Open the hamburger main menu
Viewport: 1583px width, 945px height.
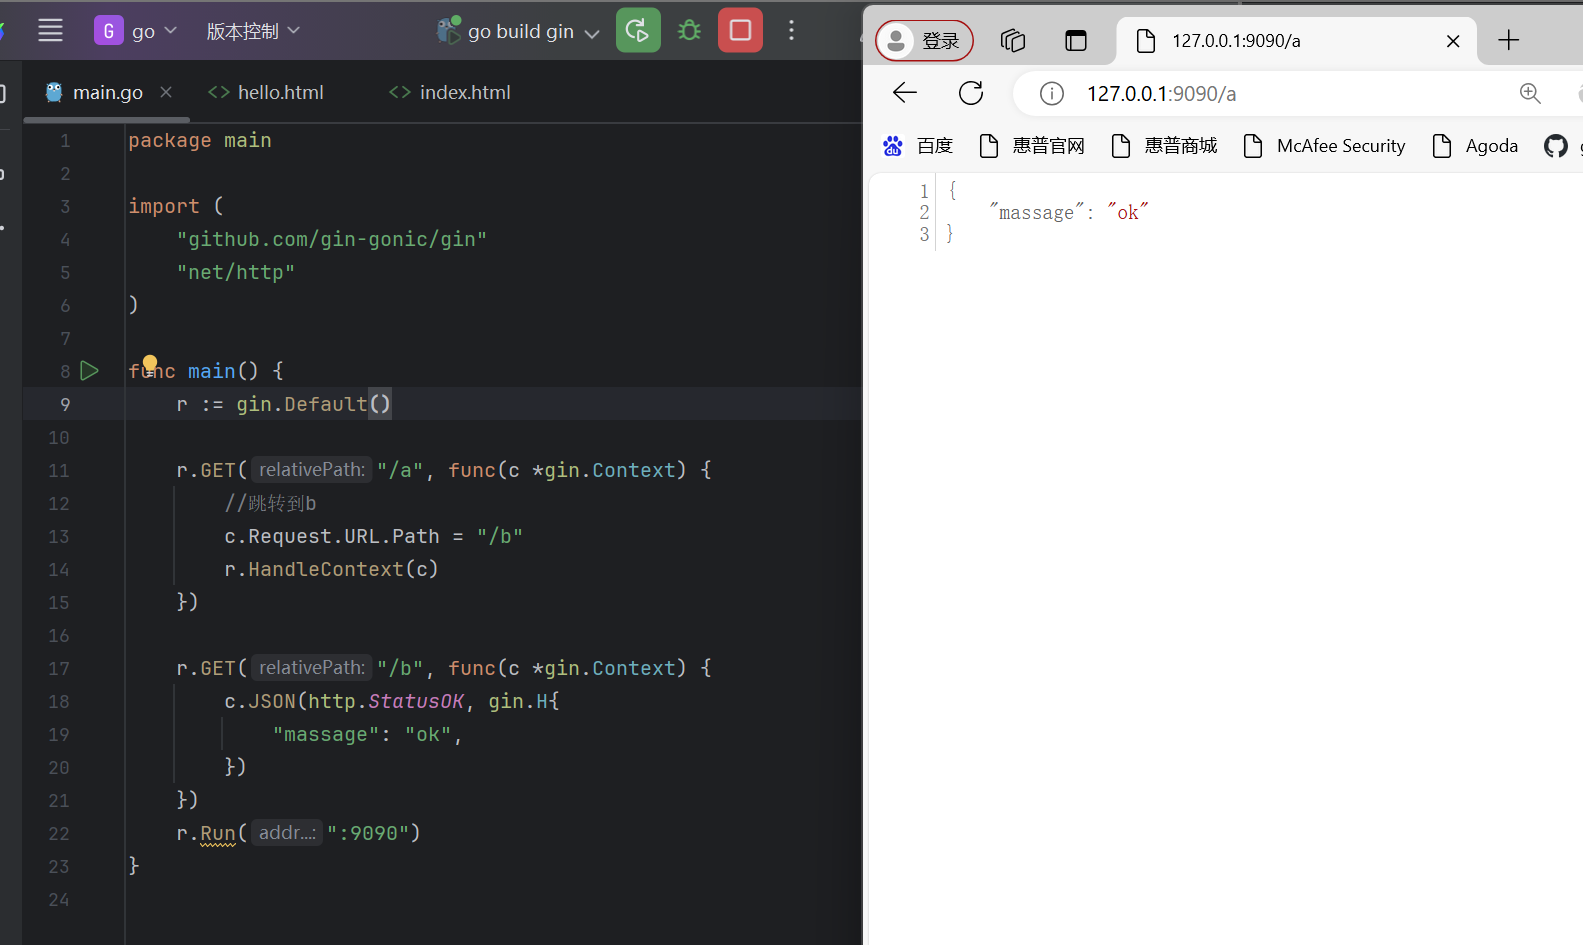tap(50, 31)
